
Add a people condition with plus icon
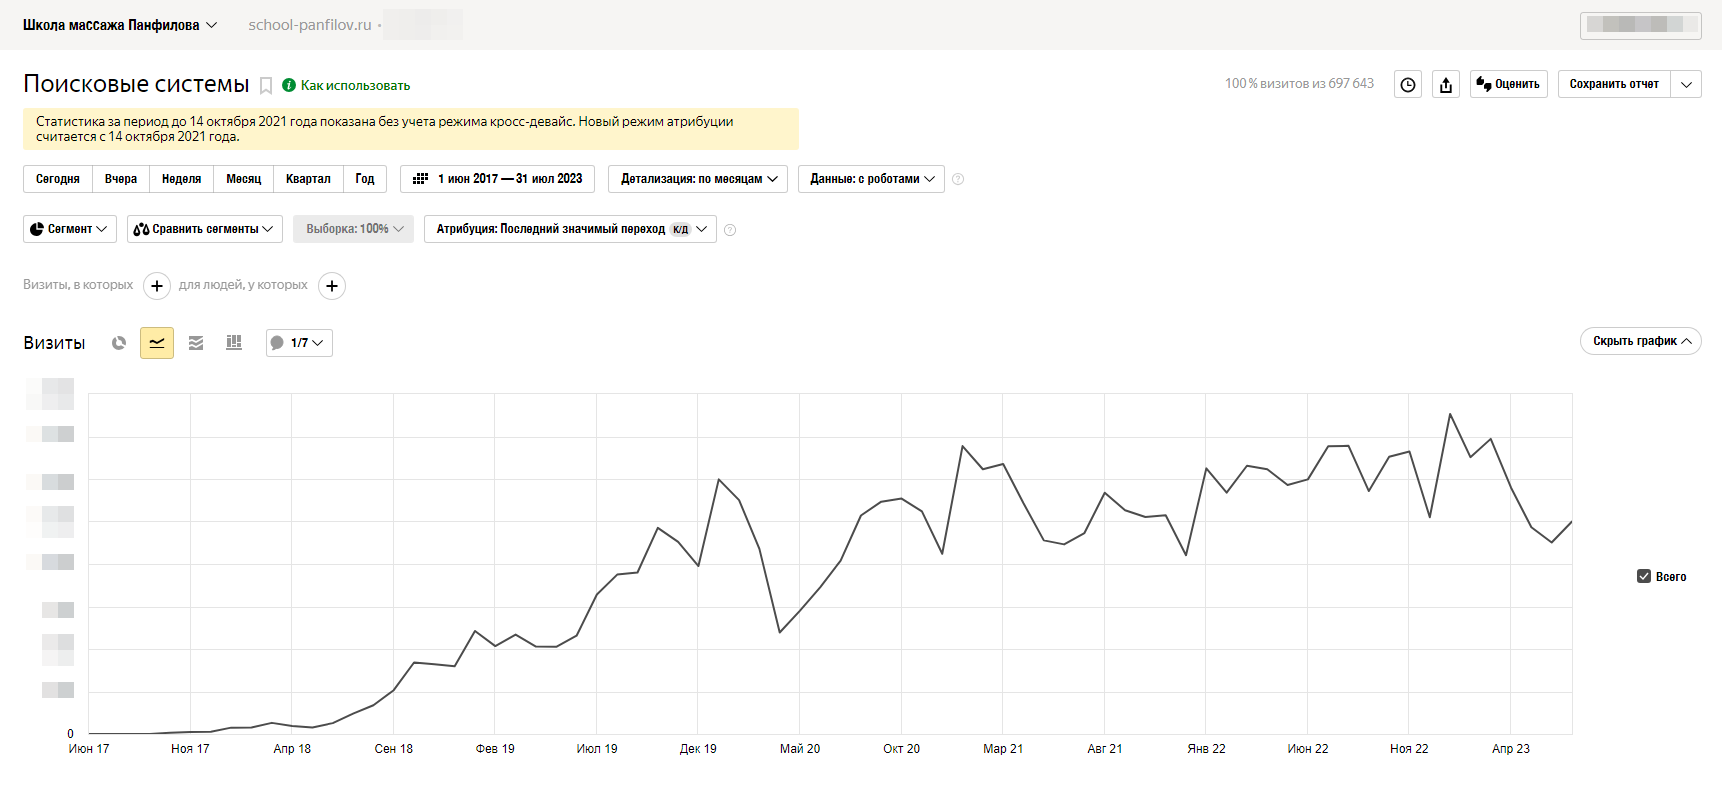click(332, 286)
